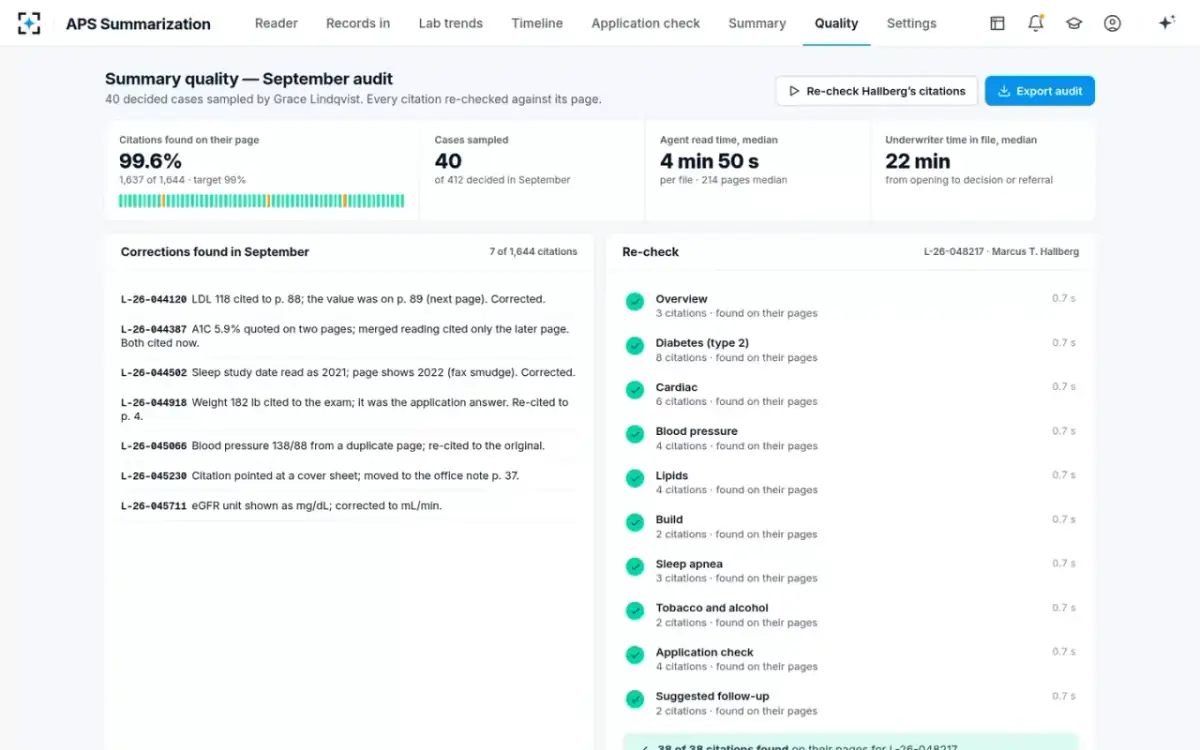
Task: Click the 40 cases sampled value
Action: pos(448,161)
